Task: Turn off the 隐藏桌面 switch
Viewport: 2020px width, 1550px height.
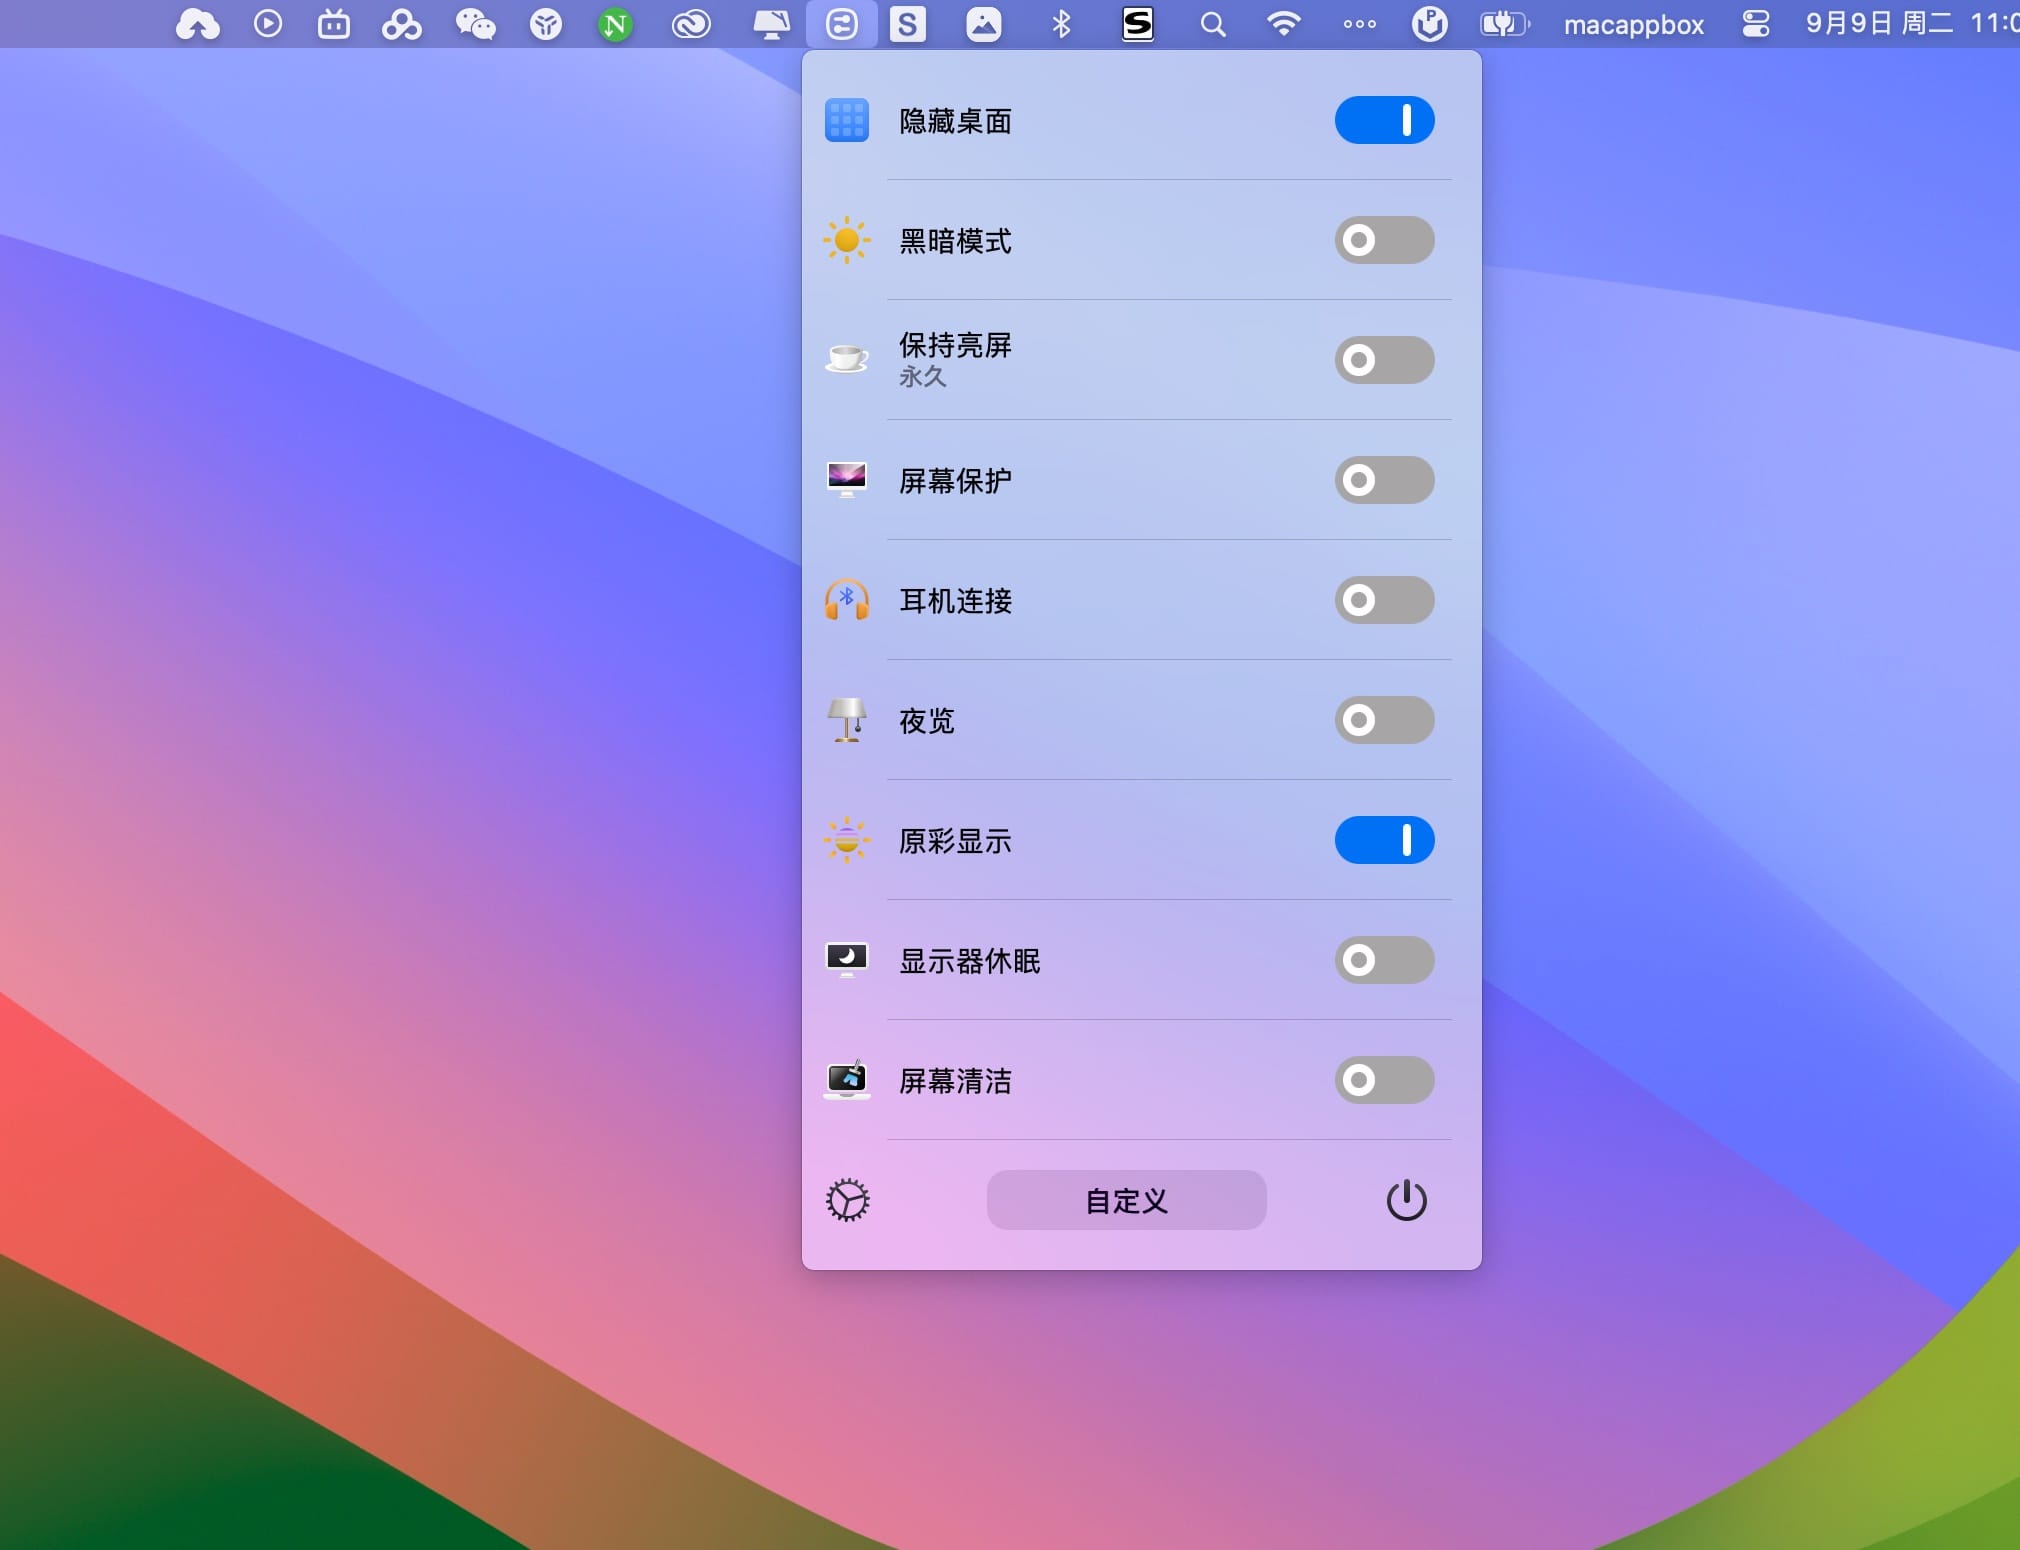Action: click(x=1384, y=120)
